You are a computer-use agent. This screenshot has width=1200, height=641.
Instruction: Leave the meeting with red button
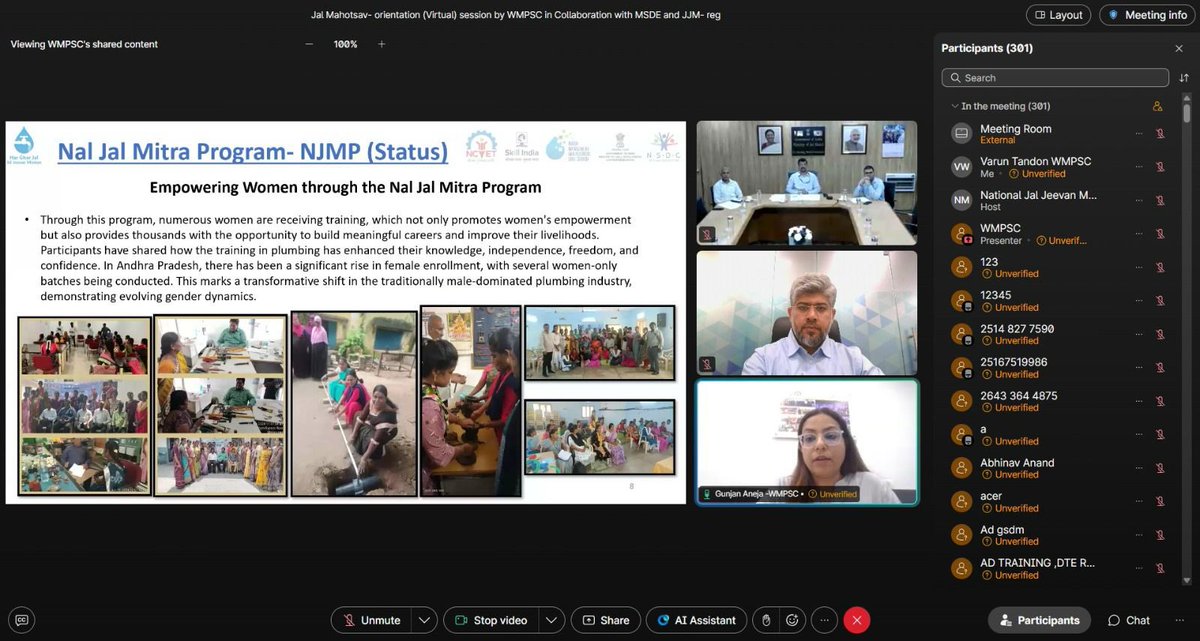pyautogui.click(x=857, y=620)
